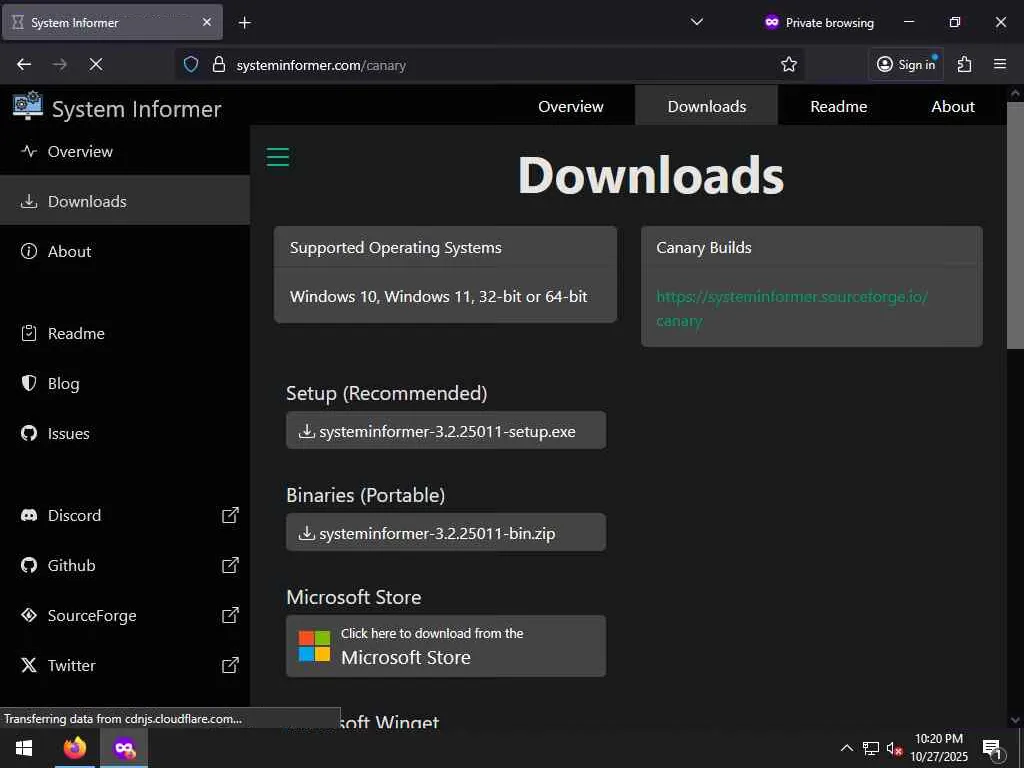Viewport: 1024px width, 768px height.
Task: Click the muted volume tray icon
Action: (x=894, y=748)
